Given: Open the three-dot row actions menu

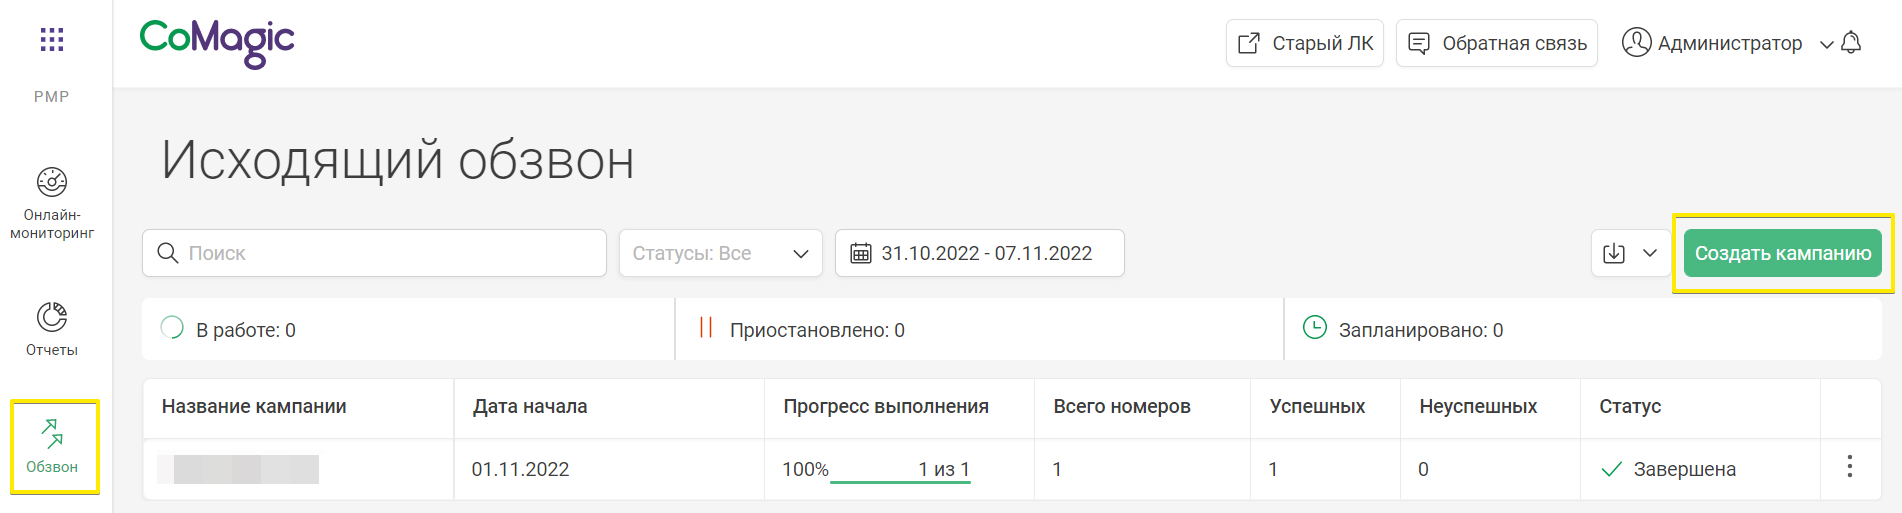Looking at the screenshot, I should pos(1850,467).
